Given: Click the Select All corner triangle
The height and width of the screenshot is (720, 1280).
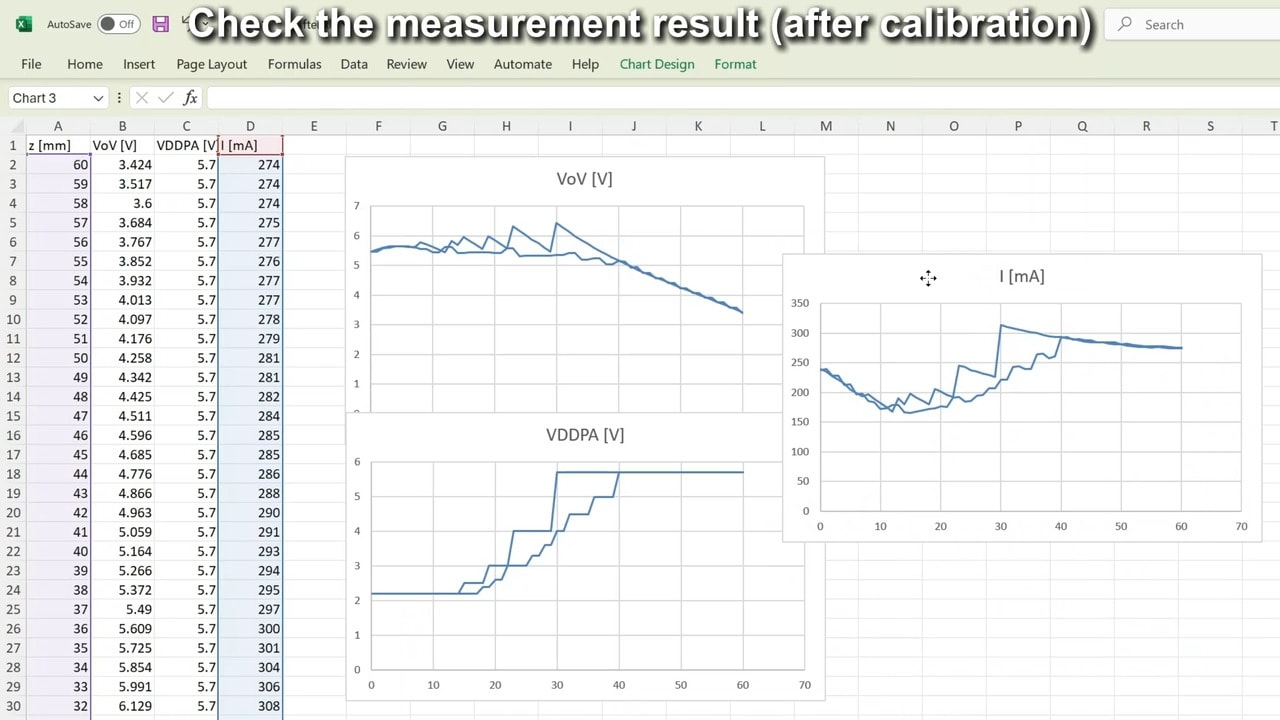Looking at the screenshot, I should point(13,127).
